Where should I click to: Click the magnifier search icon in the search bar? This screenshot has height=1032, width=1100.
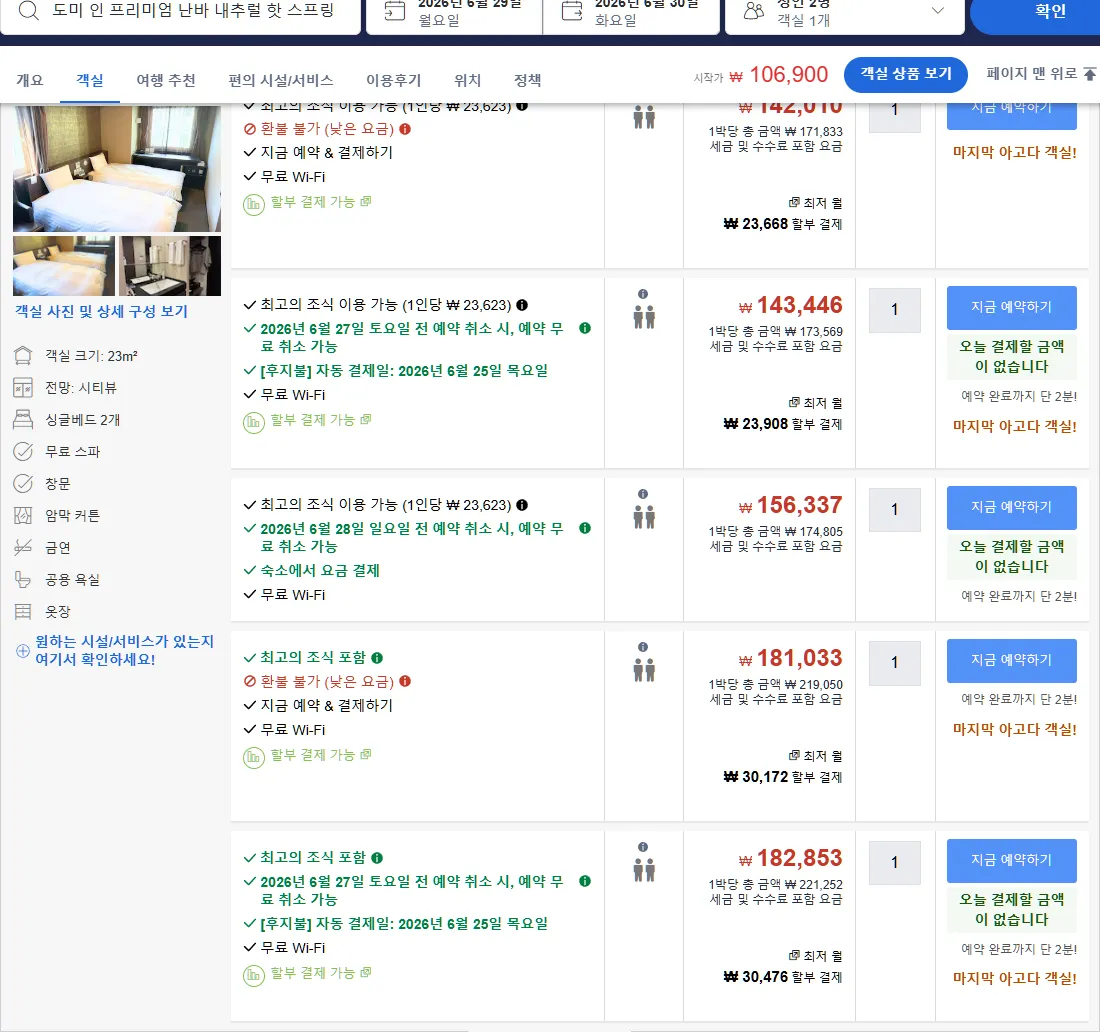click(29, 10)
